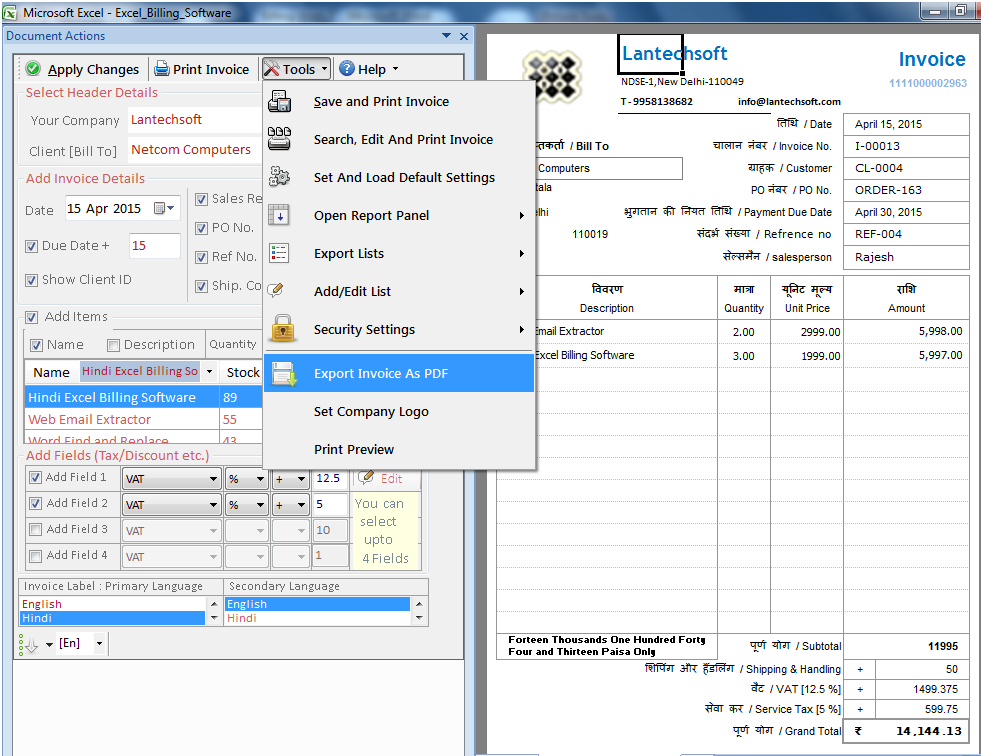Screen dimensions: 981x756
Task: Click the padlock Security Settings icon
Action: (x=283, y=329)
